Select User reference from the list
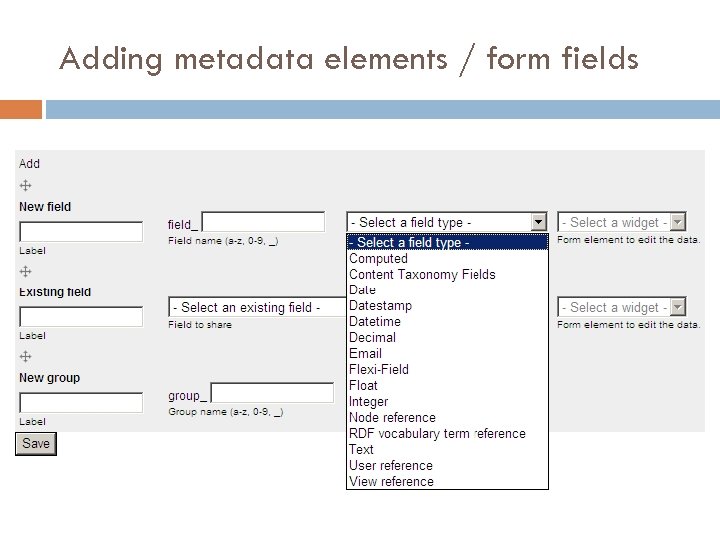This screenshot has height=540, width=720. [391, 465]
